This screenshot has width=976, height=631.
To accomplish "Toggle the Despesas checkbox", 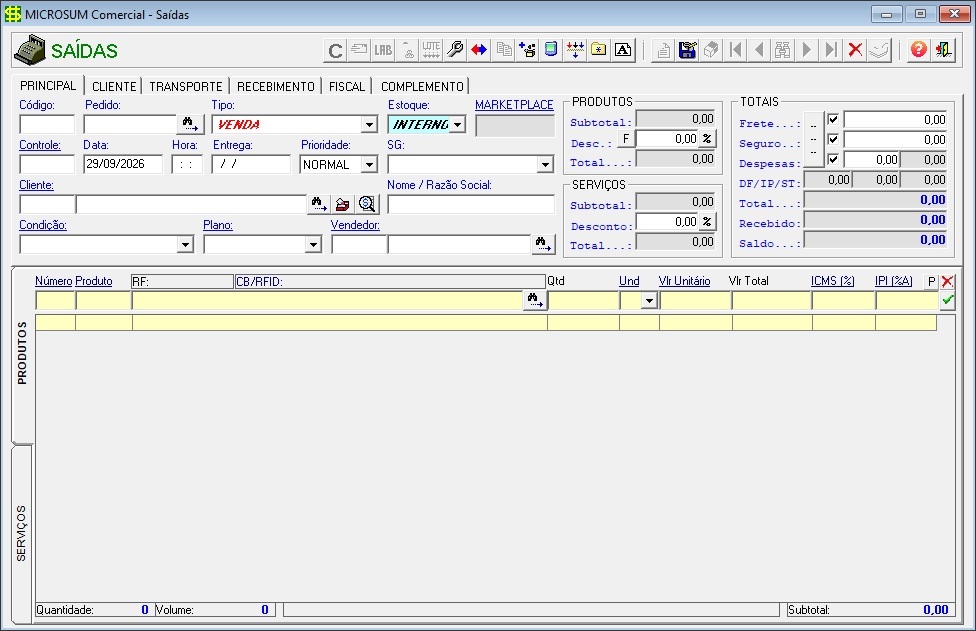I will point(833,159).
